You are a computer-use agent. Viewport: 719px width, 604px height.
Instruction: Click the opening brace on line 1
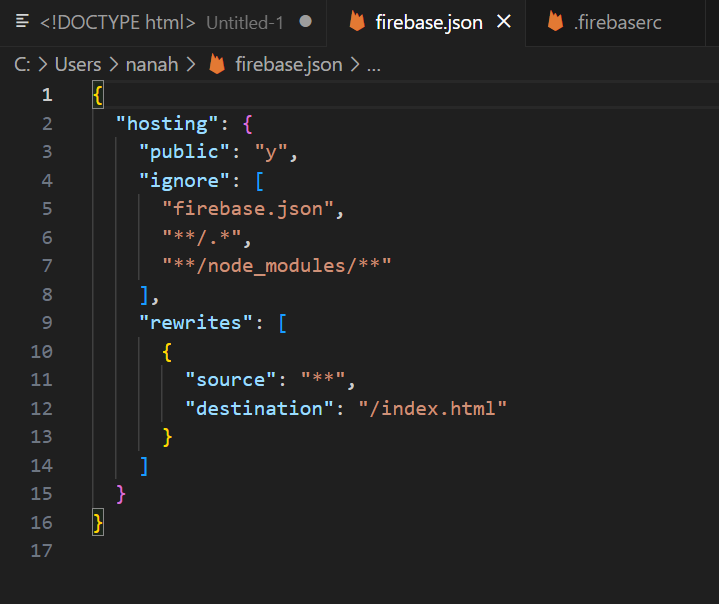98,95
